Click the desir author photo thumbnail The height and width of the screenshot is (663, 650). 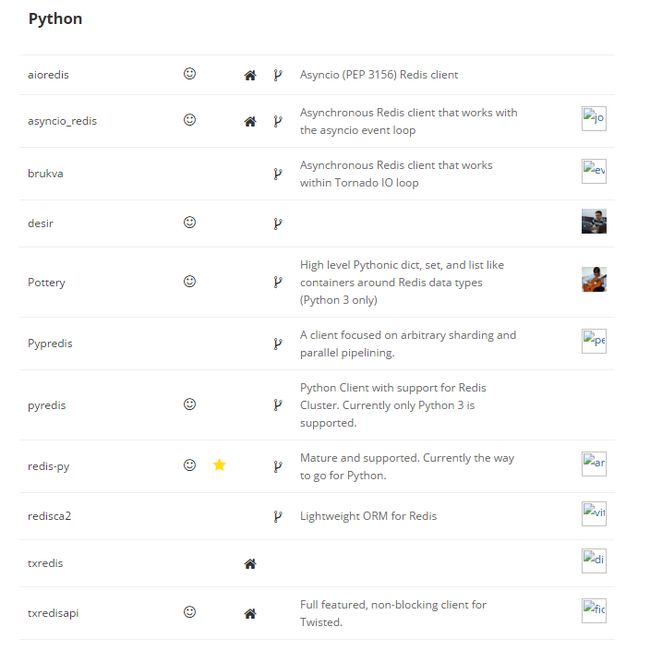(x=594, y=221)
